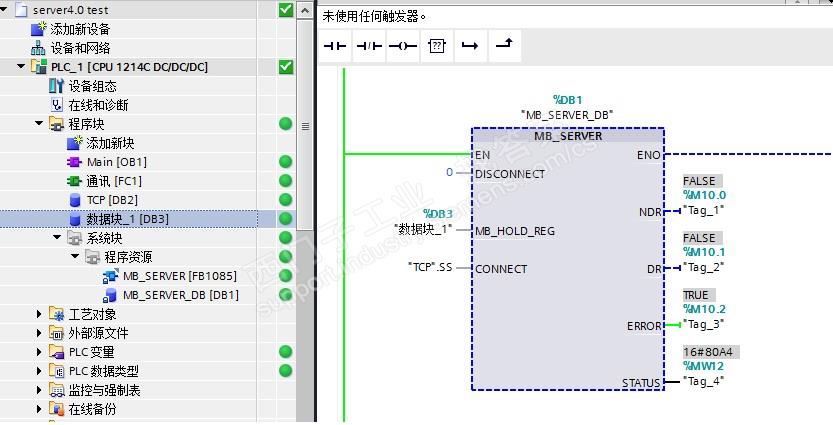833x425 pixels.
Task: Click the "TCP".SS CONNECT operand
Action: (x=430, y=267)
